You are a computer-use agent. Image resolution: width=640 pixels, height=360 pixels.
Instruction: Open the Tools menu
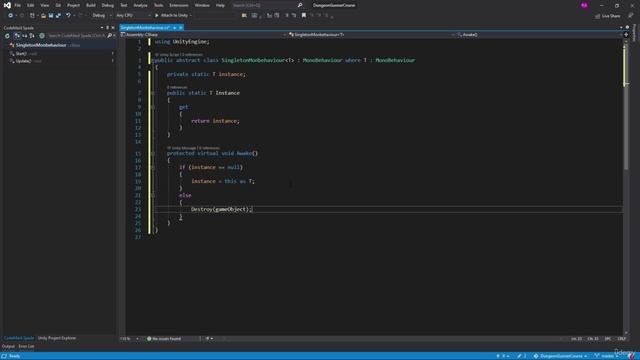tap(158, 5)
